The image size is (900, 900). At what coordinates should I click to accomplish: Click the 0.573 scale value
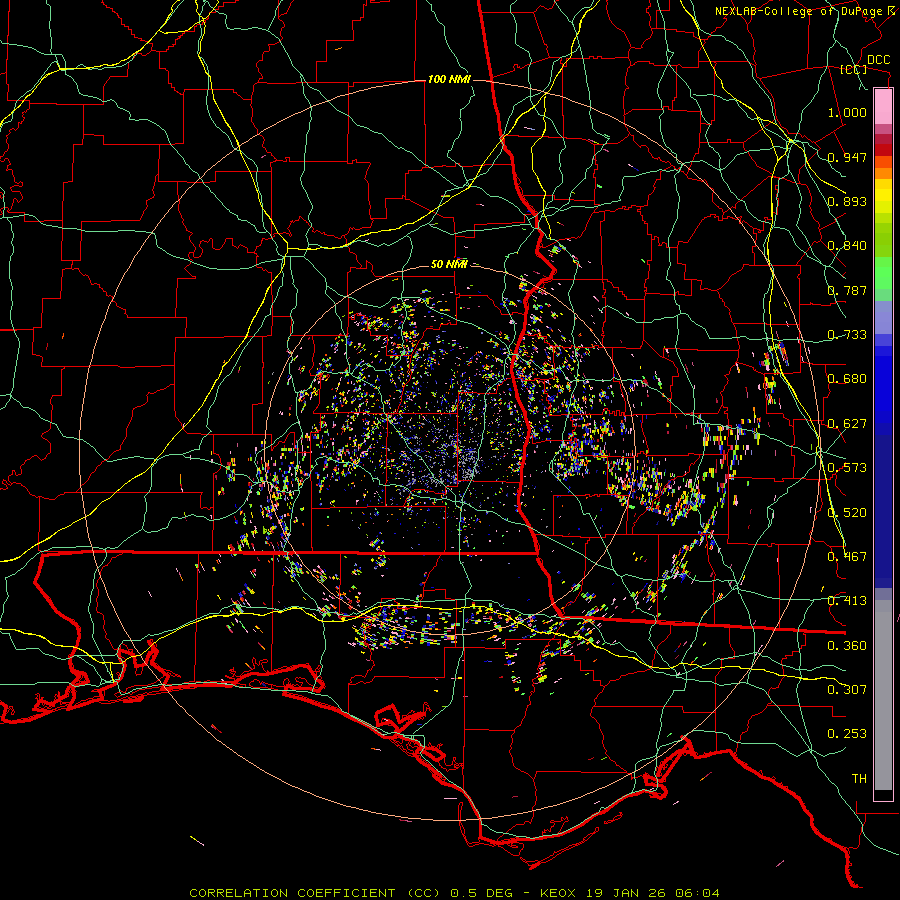847,468
